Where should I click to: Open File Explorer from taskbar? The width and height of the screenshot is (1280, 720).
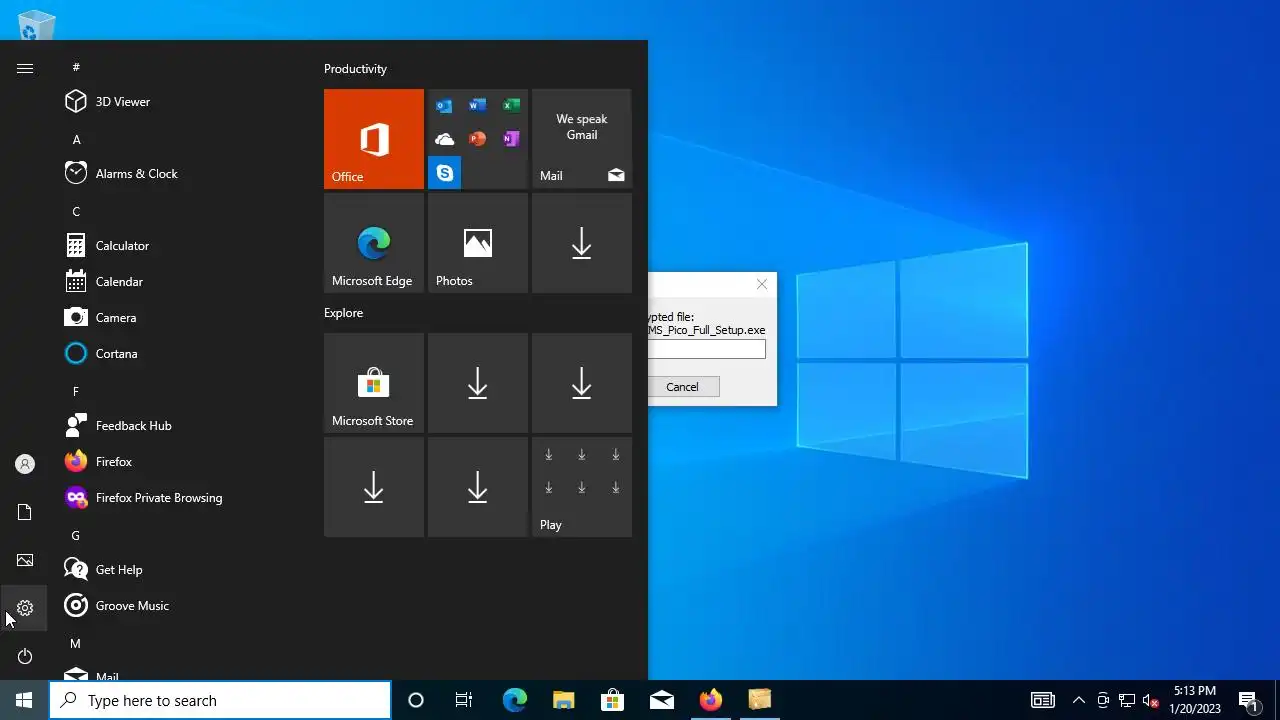[x=563, y=700]
